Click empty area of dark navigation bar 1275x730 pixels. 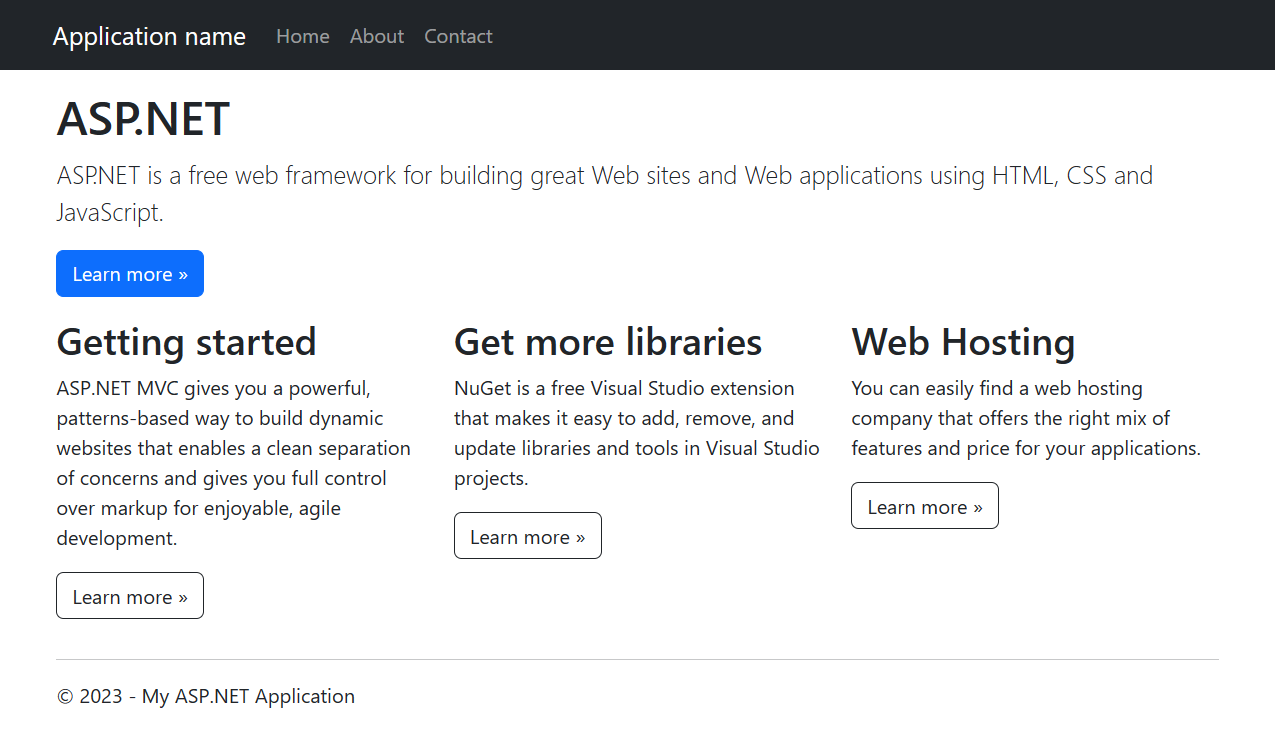point(850,36)
